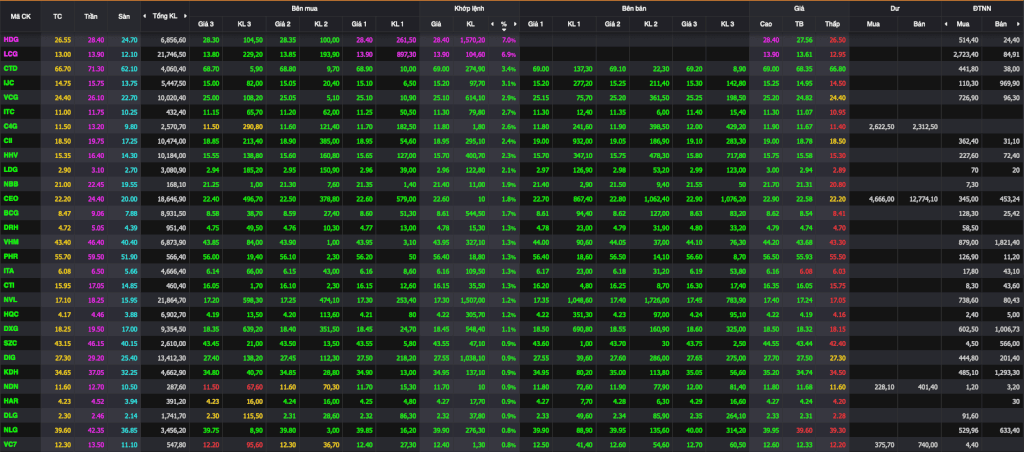Screen dimensions: 1024x452
Task: Open CTI stock symbol
Action: (x=10, y=285)
